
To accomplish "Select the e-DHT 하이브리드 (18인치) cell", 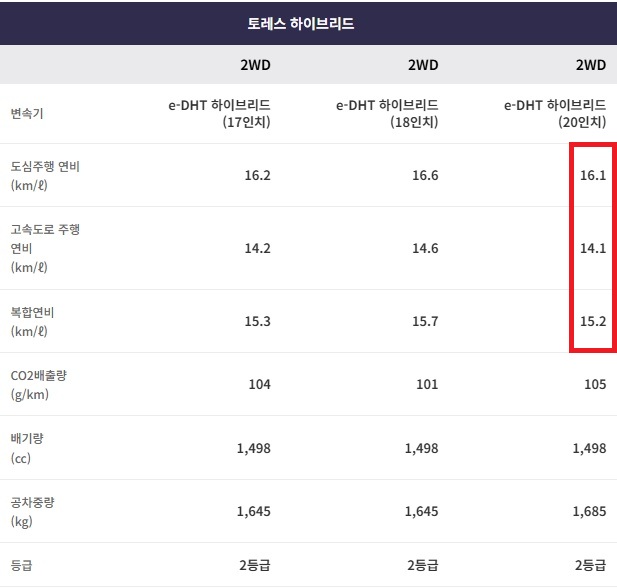I will click(x=387, y=113).
